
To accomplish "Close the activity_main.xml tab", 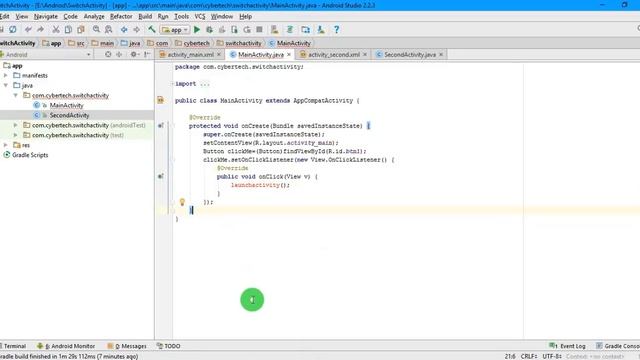I will tap(219, 54).
